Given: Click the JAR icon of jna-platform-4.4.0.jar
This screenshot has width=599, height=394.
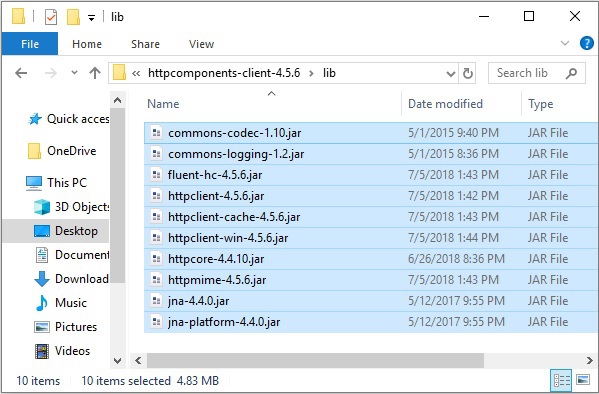Looking at the screenshot, I should 156,322.
